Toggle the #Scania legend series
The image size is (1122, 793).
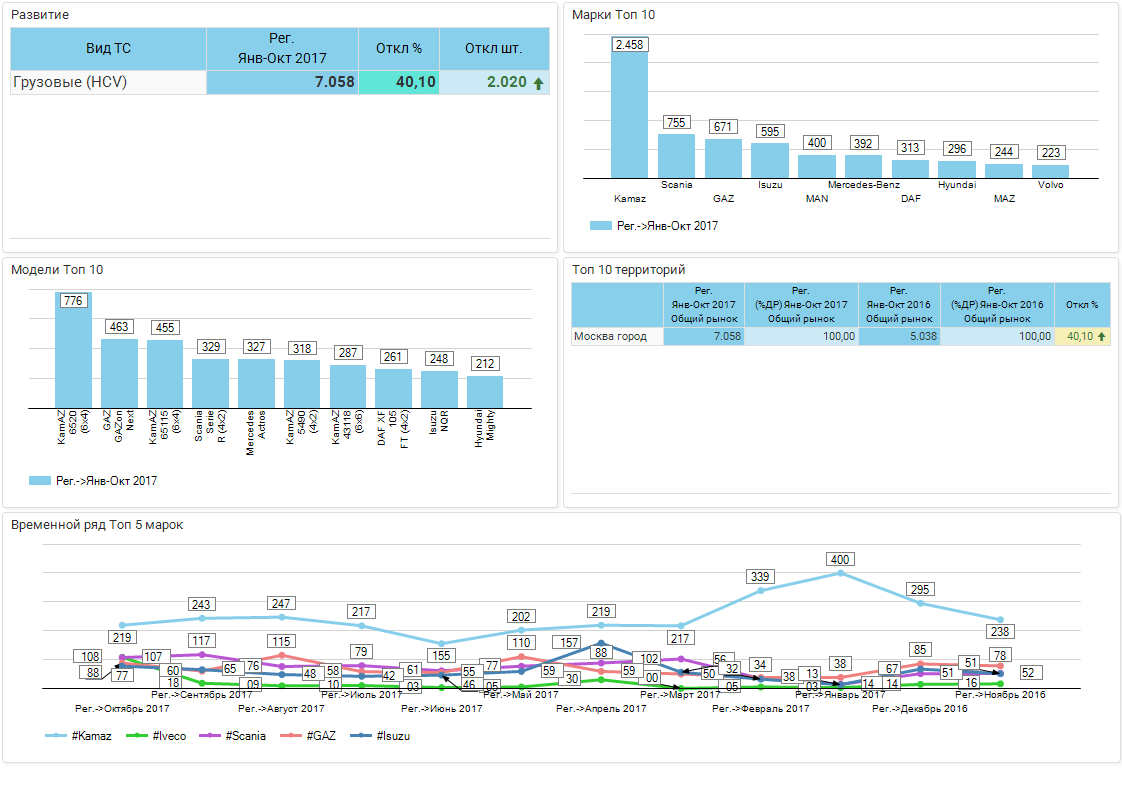click(233, 736)
